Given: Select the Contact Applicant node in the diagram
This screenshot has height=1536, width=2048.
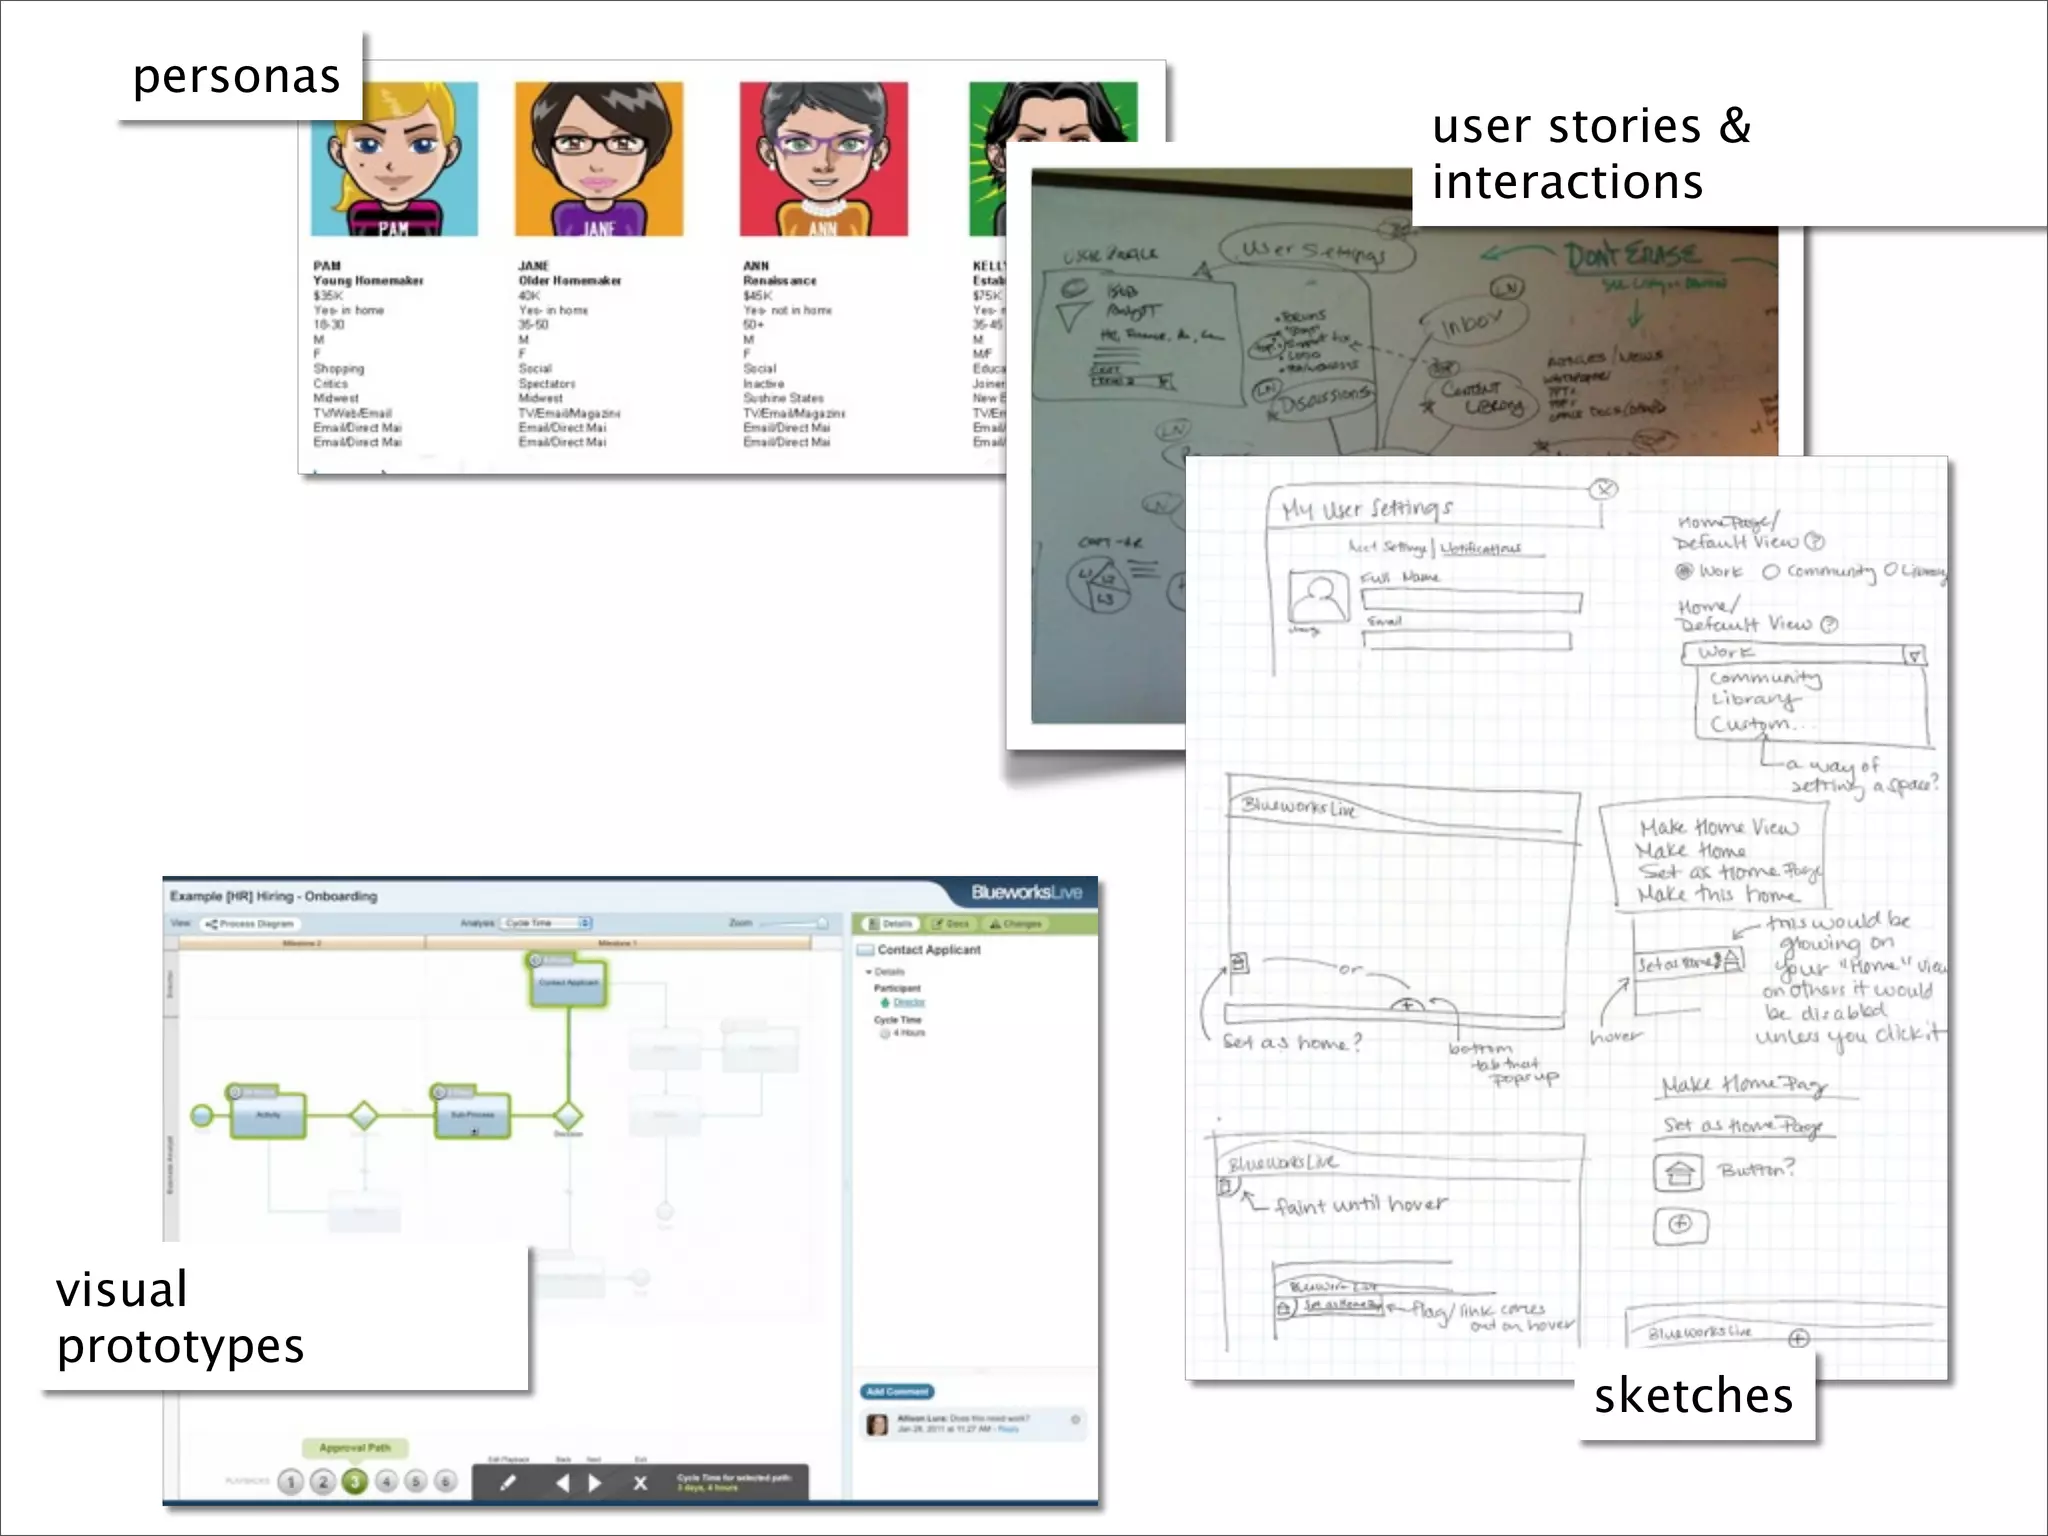Looking at the screenshot, I should [568, 983].
